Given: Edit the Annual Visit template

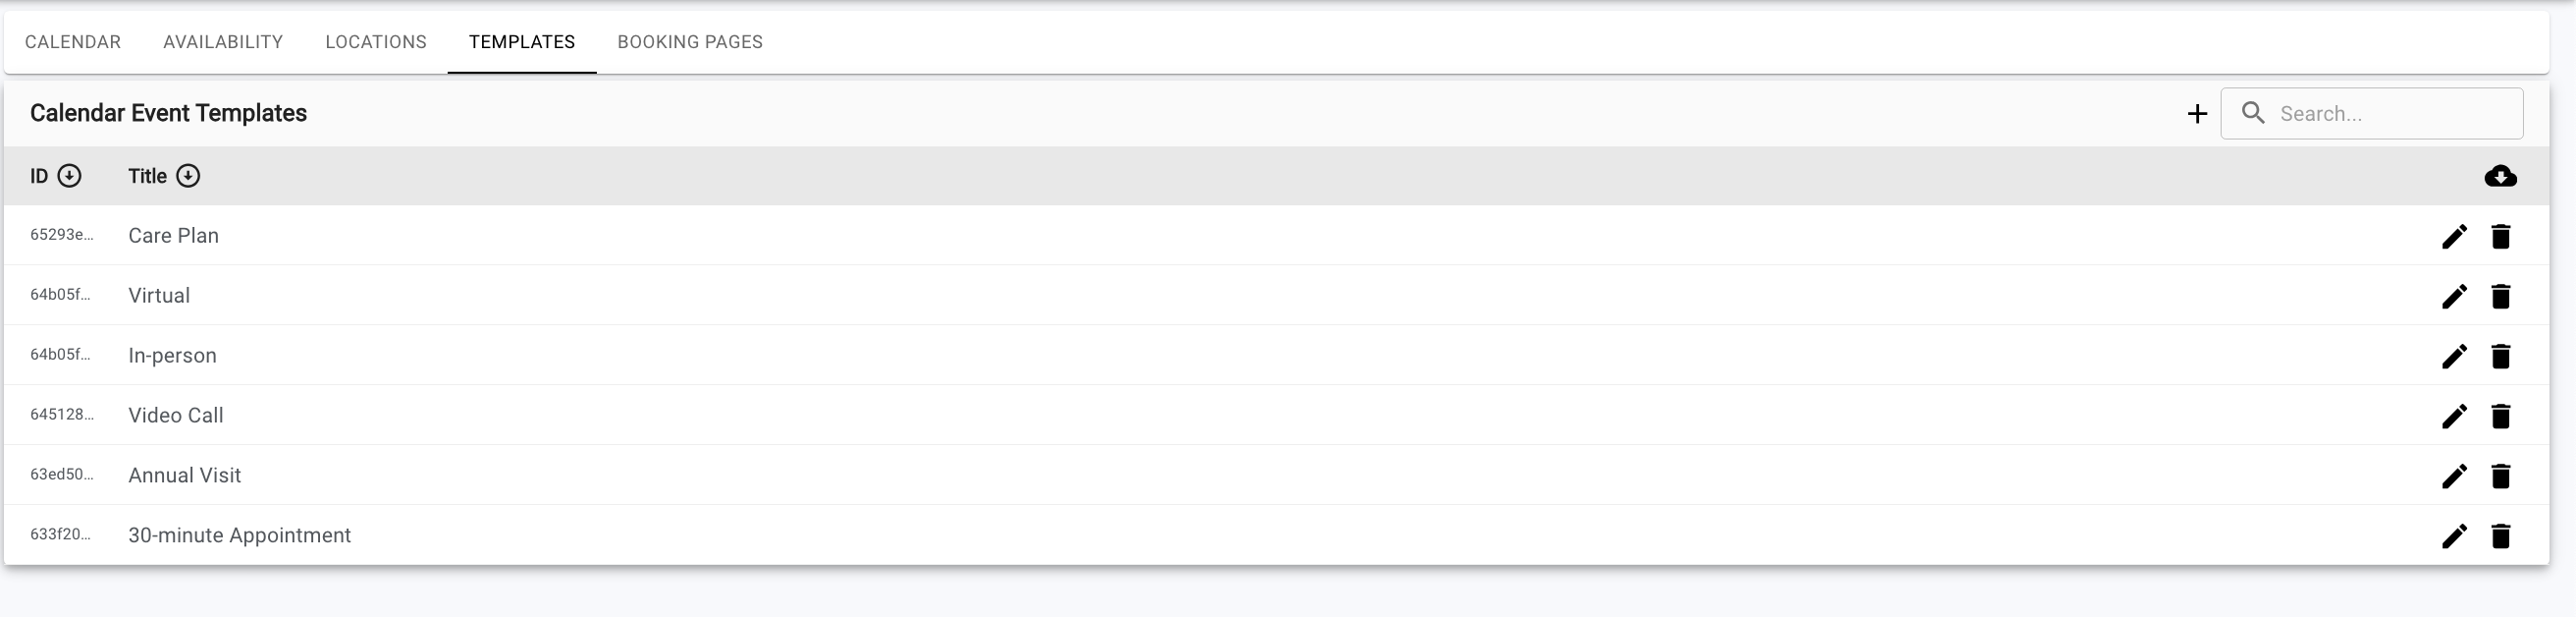Looking at the screenshot, I should coord(2454,476).
